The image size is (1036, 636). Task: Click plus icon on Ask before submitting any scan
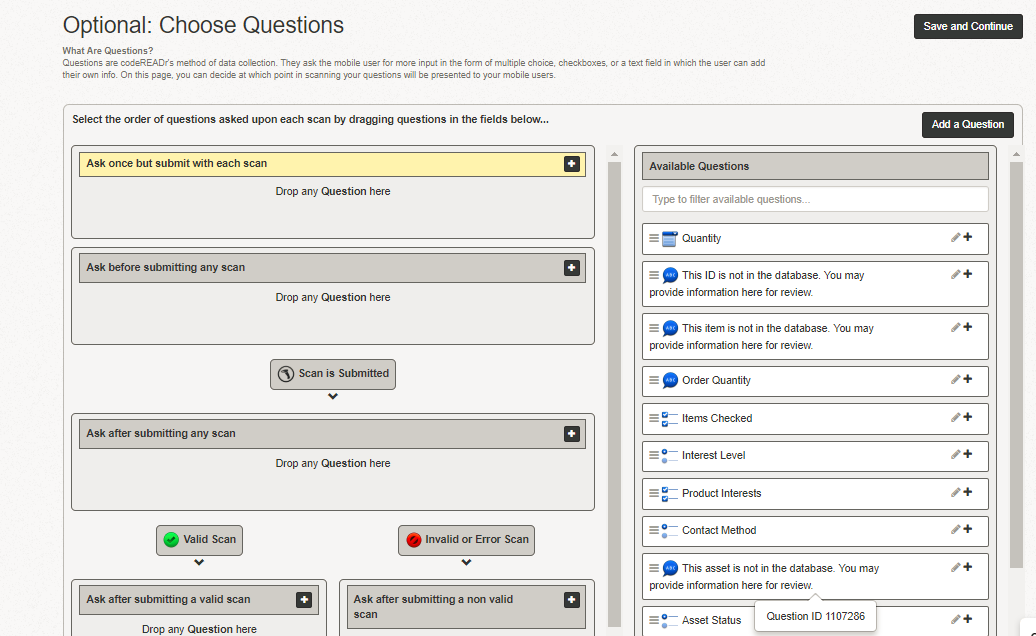pyautogui.click(x=572, y=267)
